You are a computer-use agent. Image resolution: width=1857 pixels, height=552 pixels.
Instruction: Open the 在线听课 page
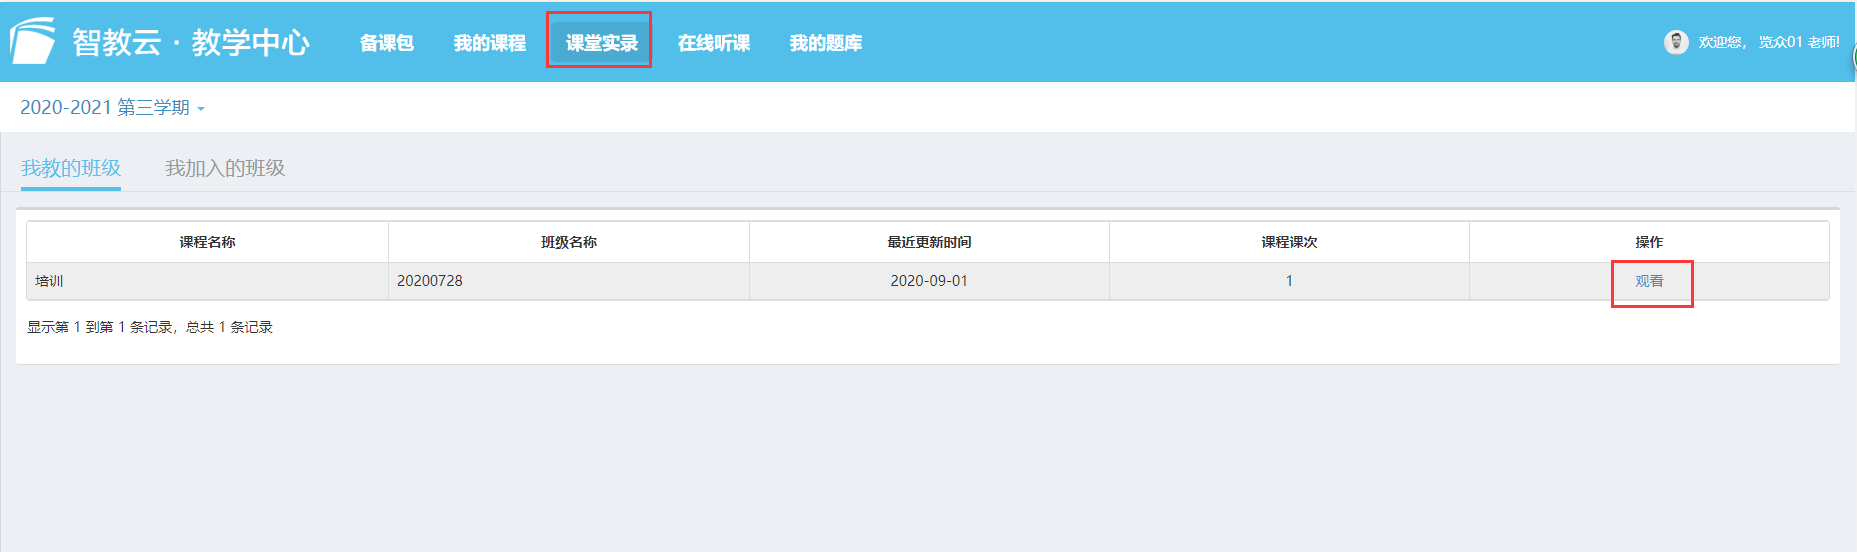[x=714, y=43]
